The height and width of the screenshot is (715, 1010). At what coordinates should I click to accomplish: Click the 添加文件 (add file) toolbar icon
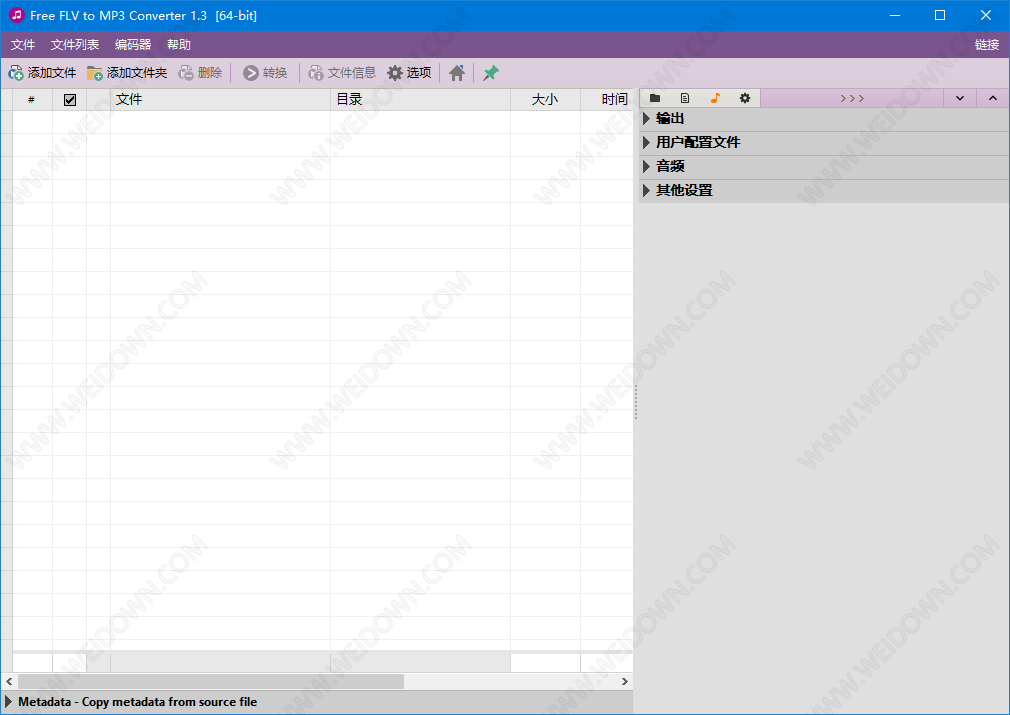(x=16, y=73)
